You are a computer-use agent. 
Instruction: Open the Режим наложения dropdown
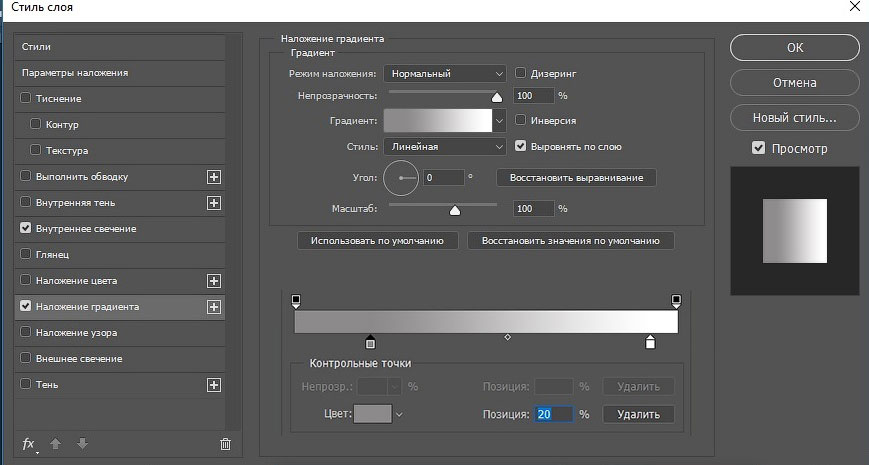pyautogui.click(x=445, y=73)
